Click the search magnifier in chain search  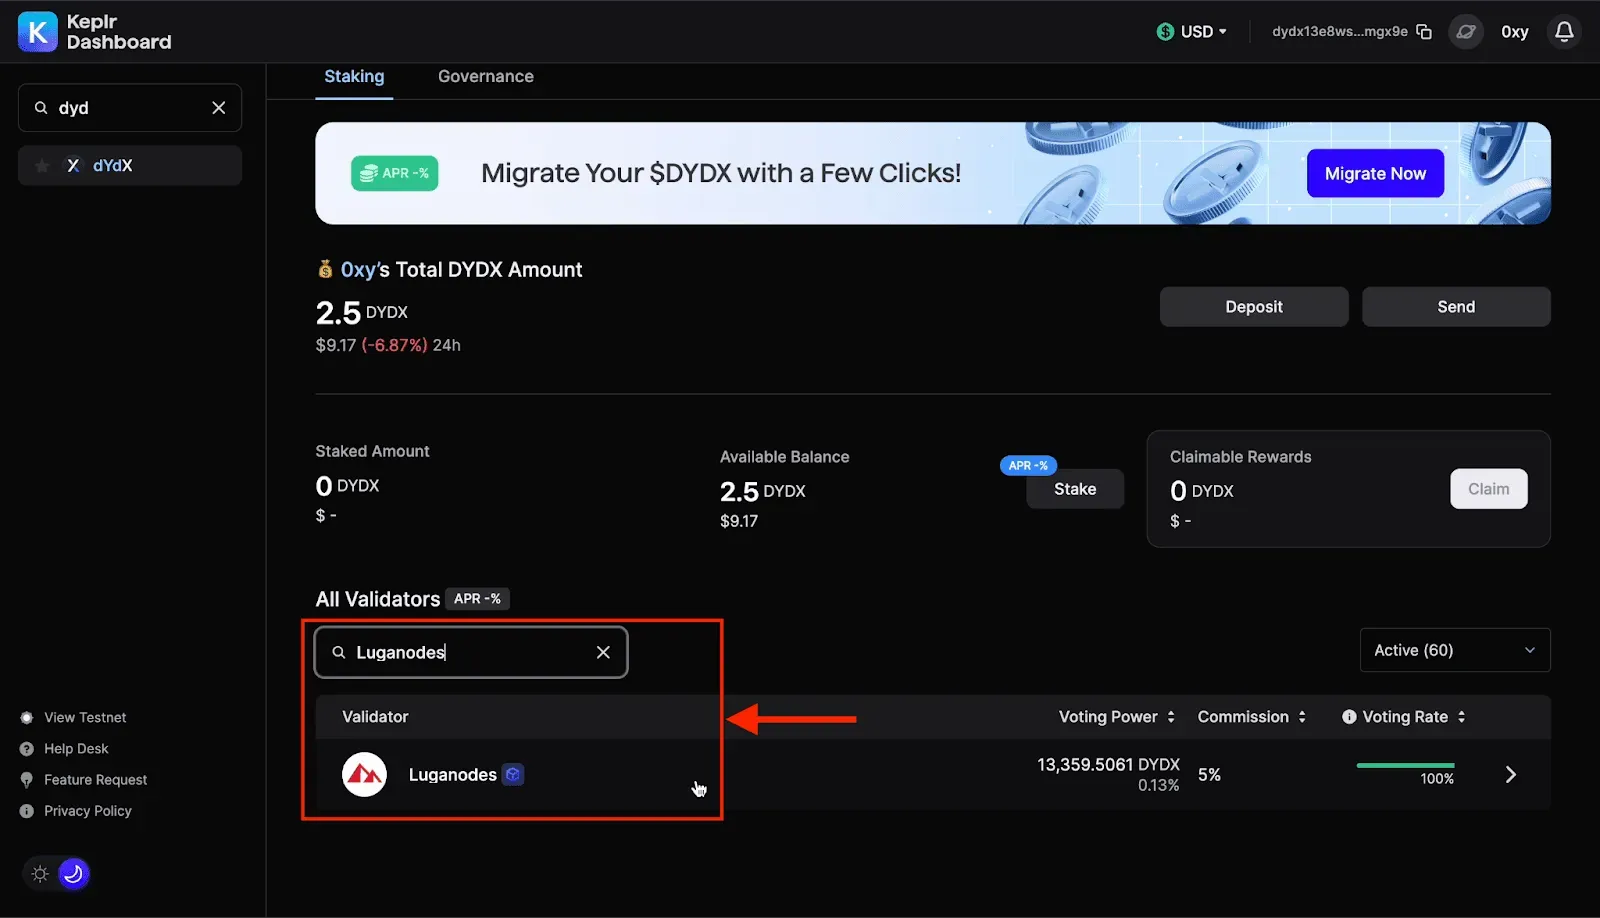(41, 108)
